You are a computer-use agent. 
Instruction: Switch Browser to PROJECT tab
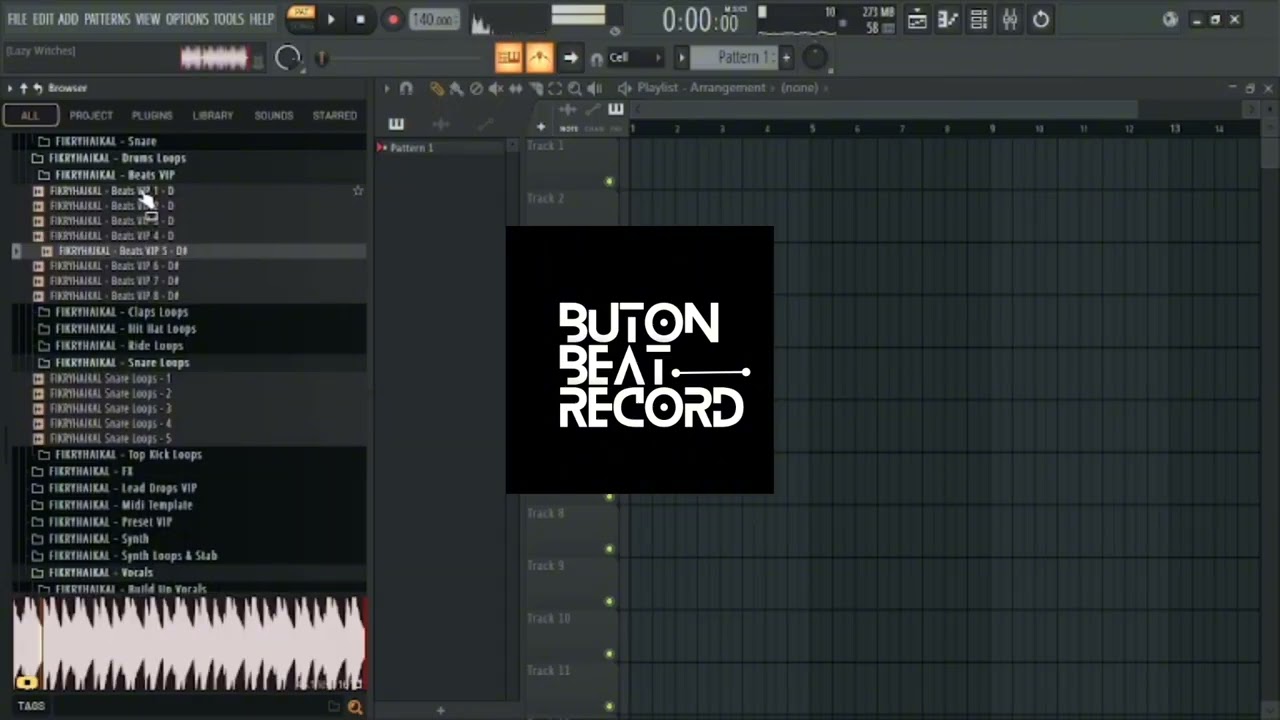pos(91,115)
